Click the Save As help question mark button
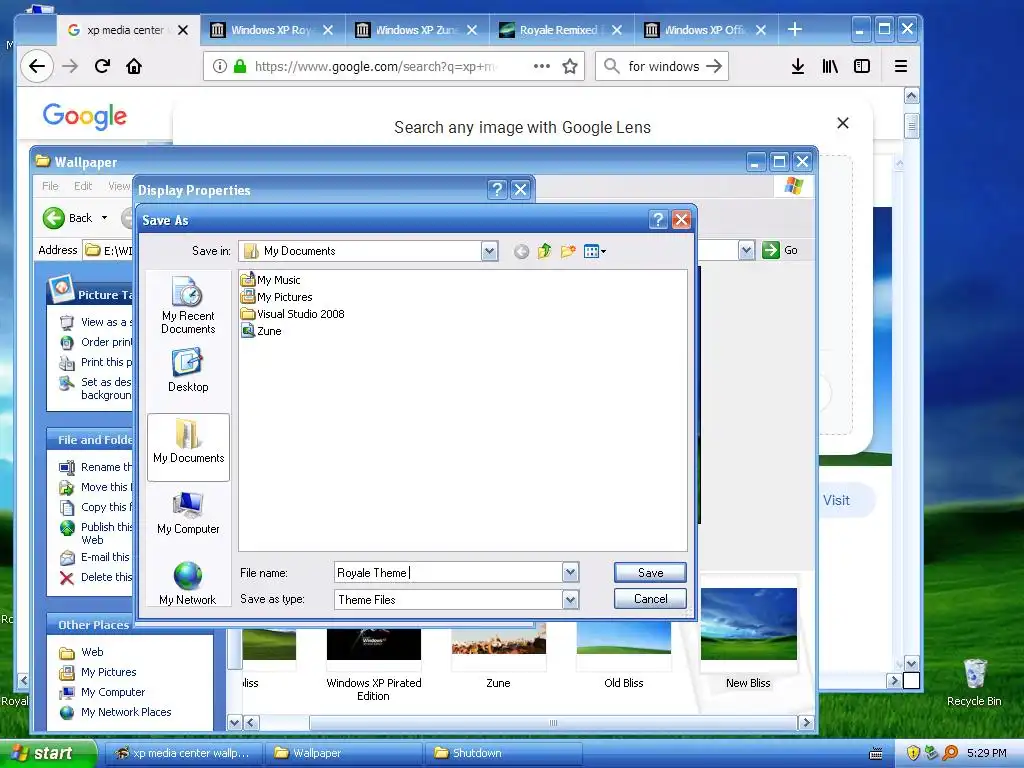This screenshot has height=768, width=1024. (658, 220)
